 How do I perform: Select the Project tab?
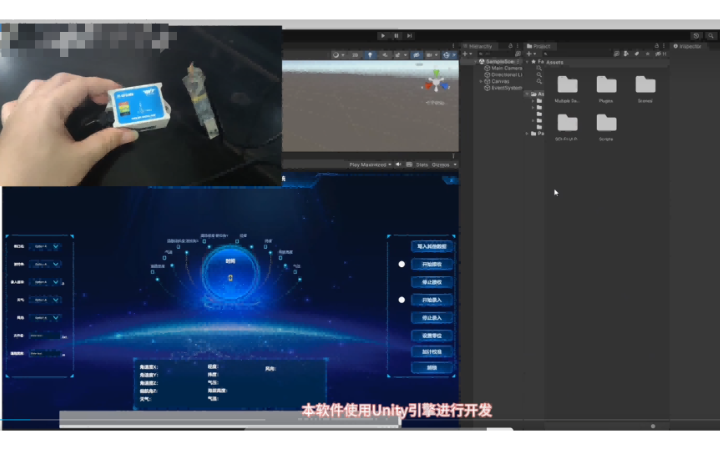pos(539,46)
